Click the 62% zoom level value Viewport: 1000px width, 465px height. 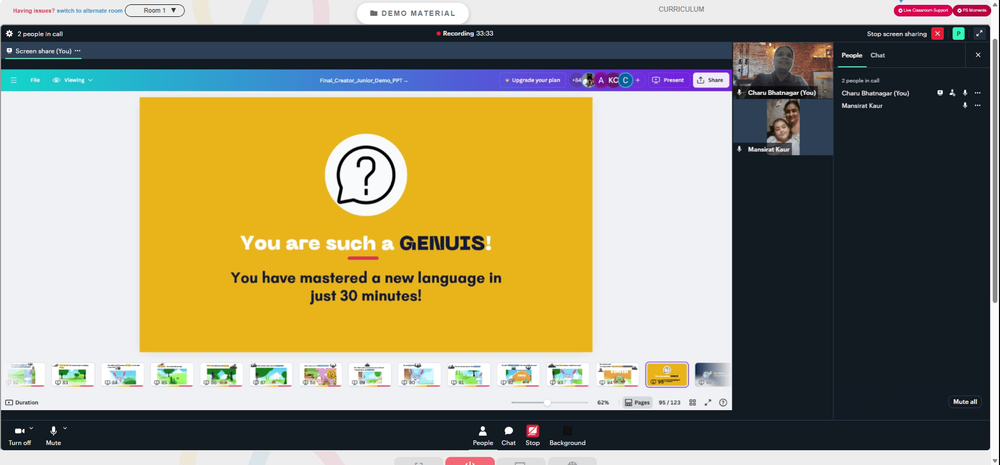tap(603, 402)
